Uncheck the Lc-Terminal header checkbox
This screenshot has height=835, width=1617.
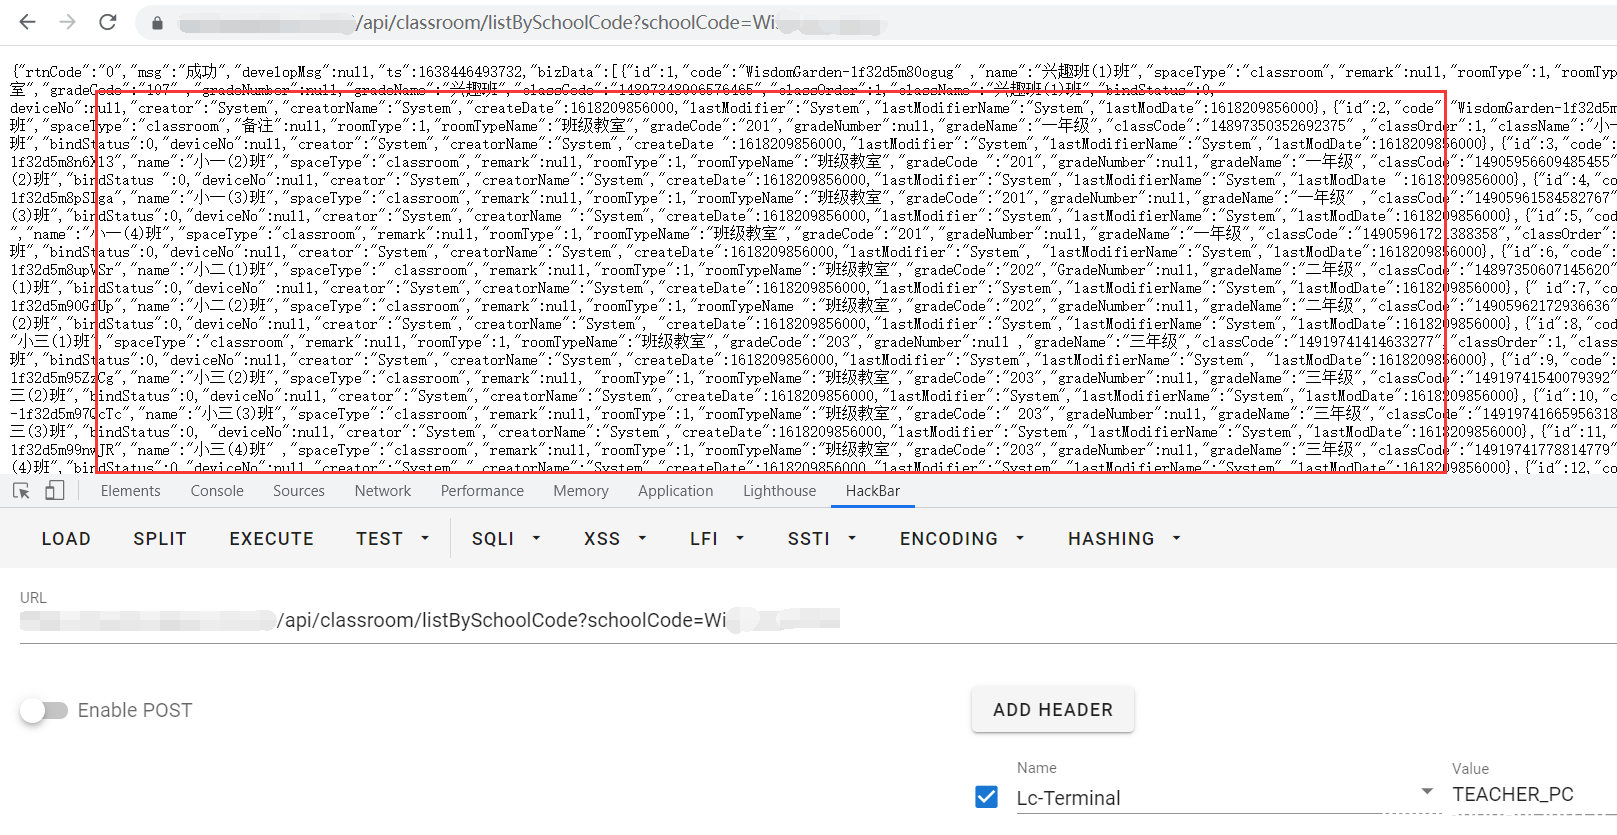pos(986,797)
